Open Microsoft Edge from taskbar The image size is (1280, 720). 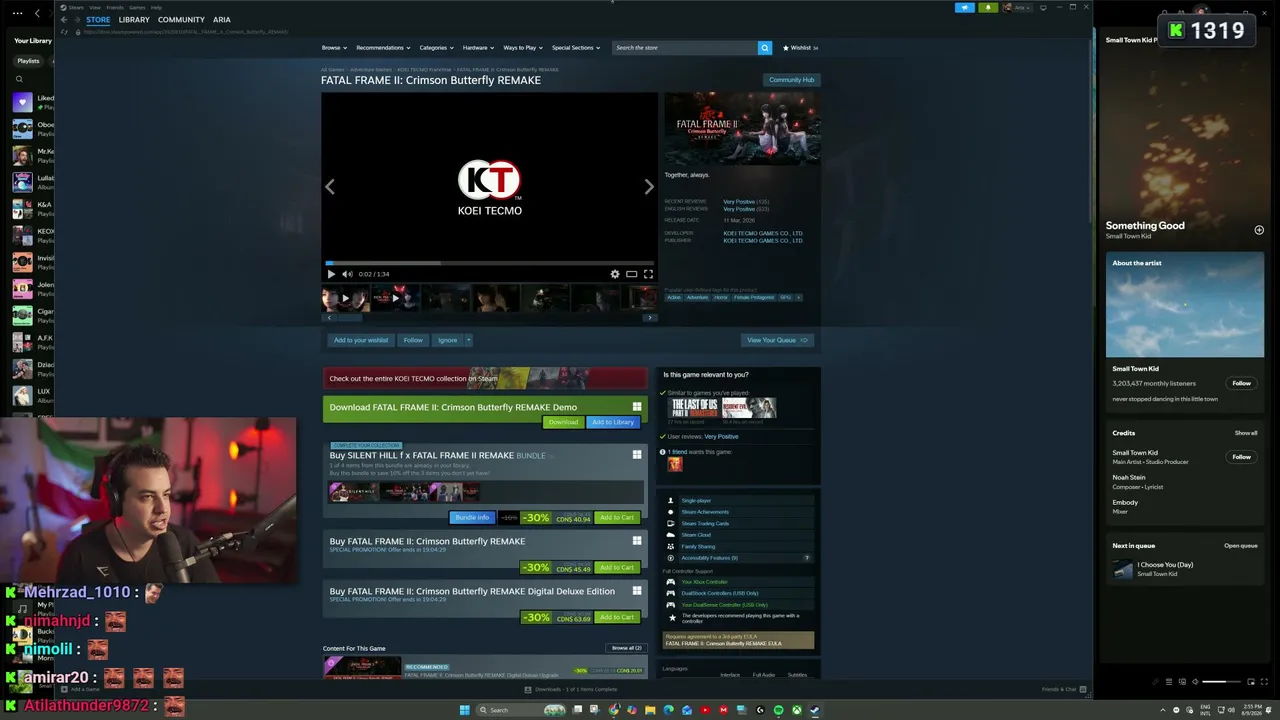(x=668, y=710)
